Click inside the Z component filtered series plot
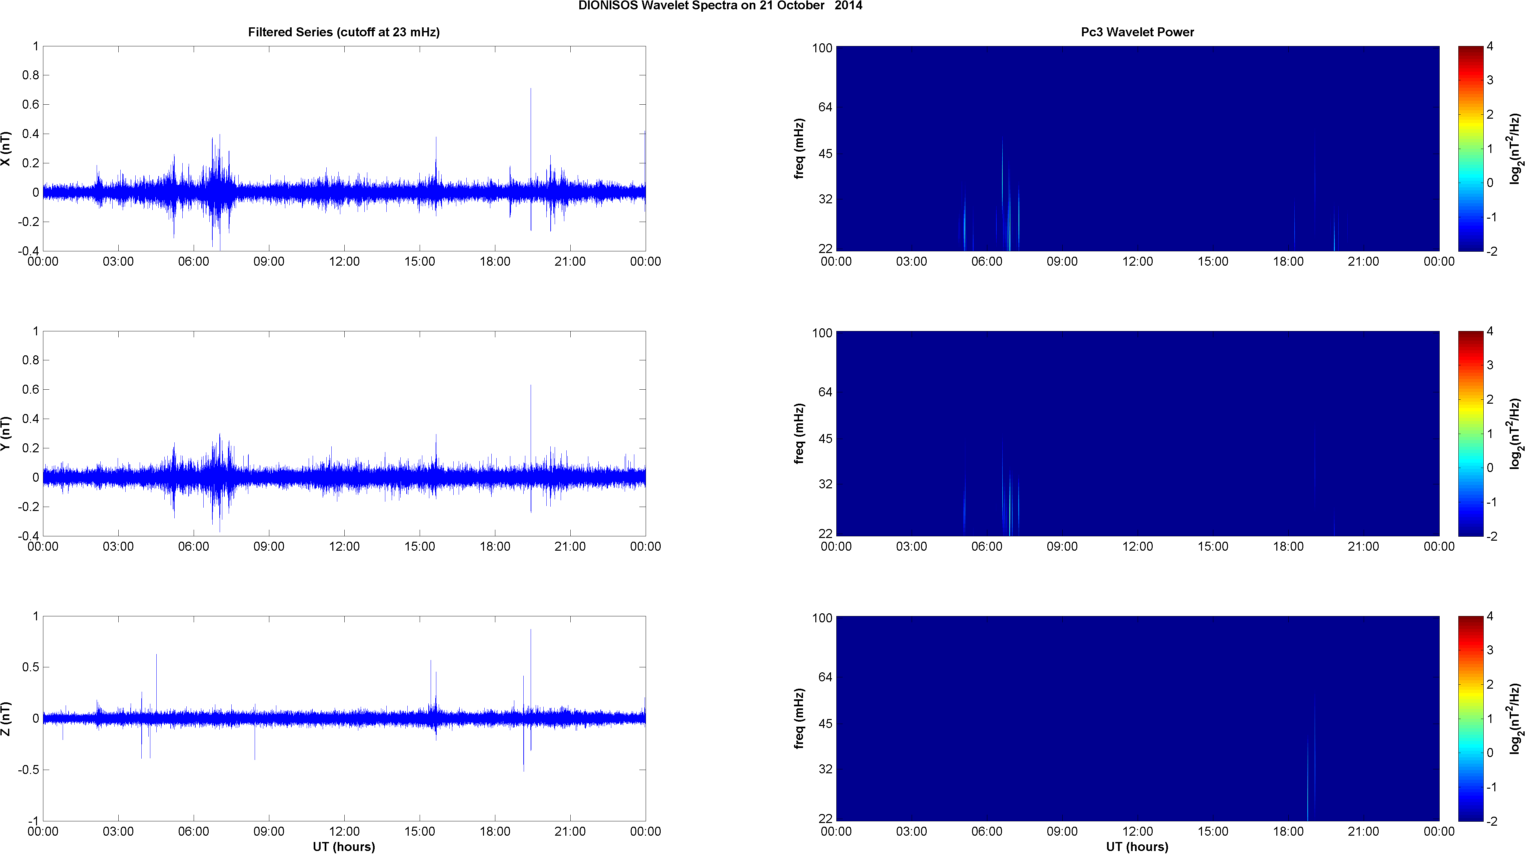 point(344,719)
